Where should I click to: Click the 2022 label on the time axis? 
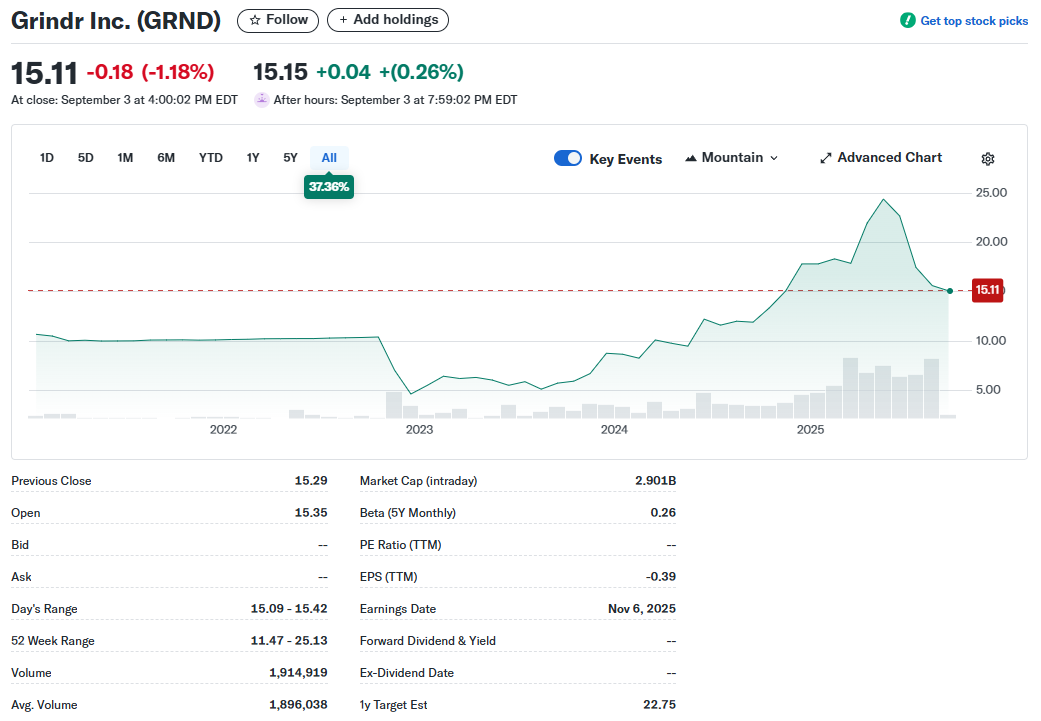coord(223,430)
